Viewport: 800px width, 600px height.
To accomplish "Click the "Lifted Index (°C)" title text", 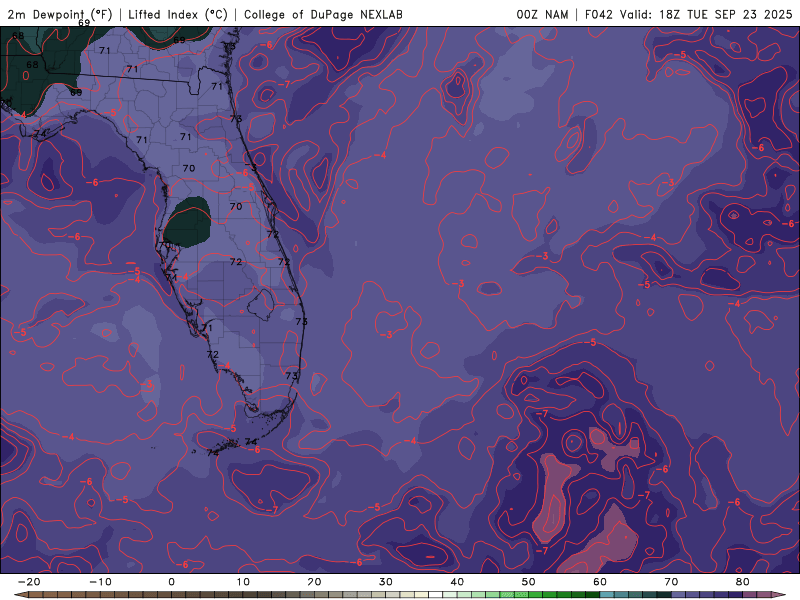I will (178, 14).
